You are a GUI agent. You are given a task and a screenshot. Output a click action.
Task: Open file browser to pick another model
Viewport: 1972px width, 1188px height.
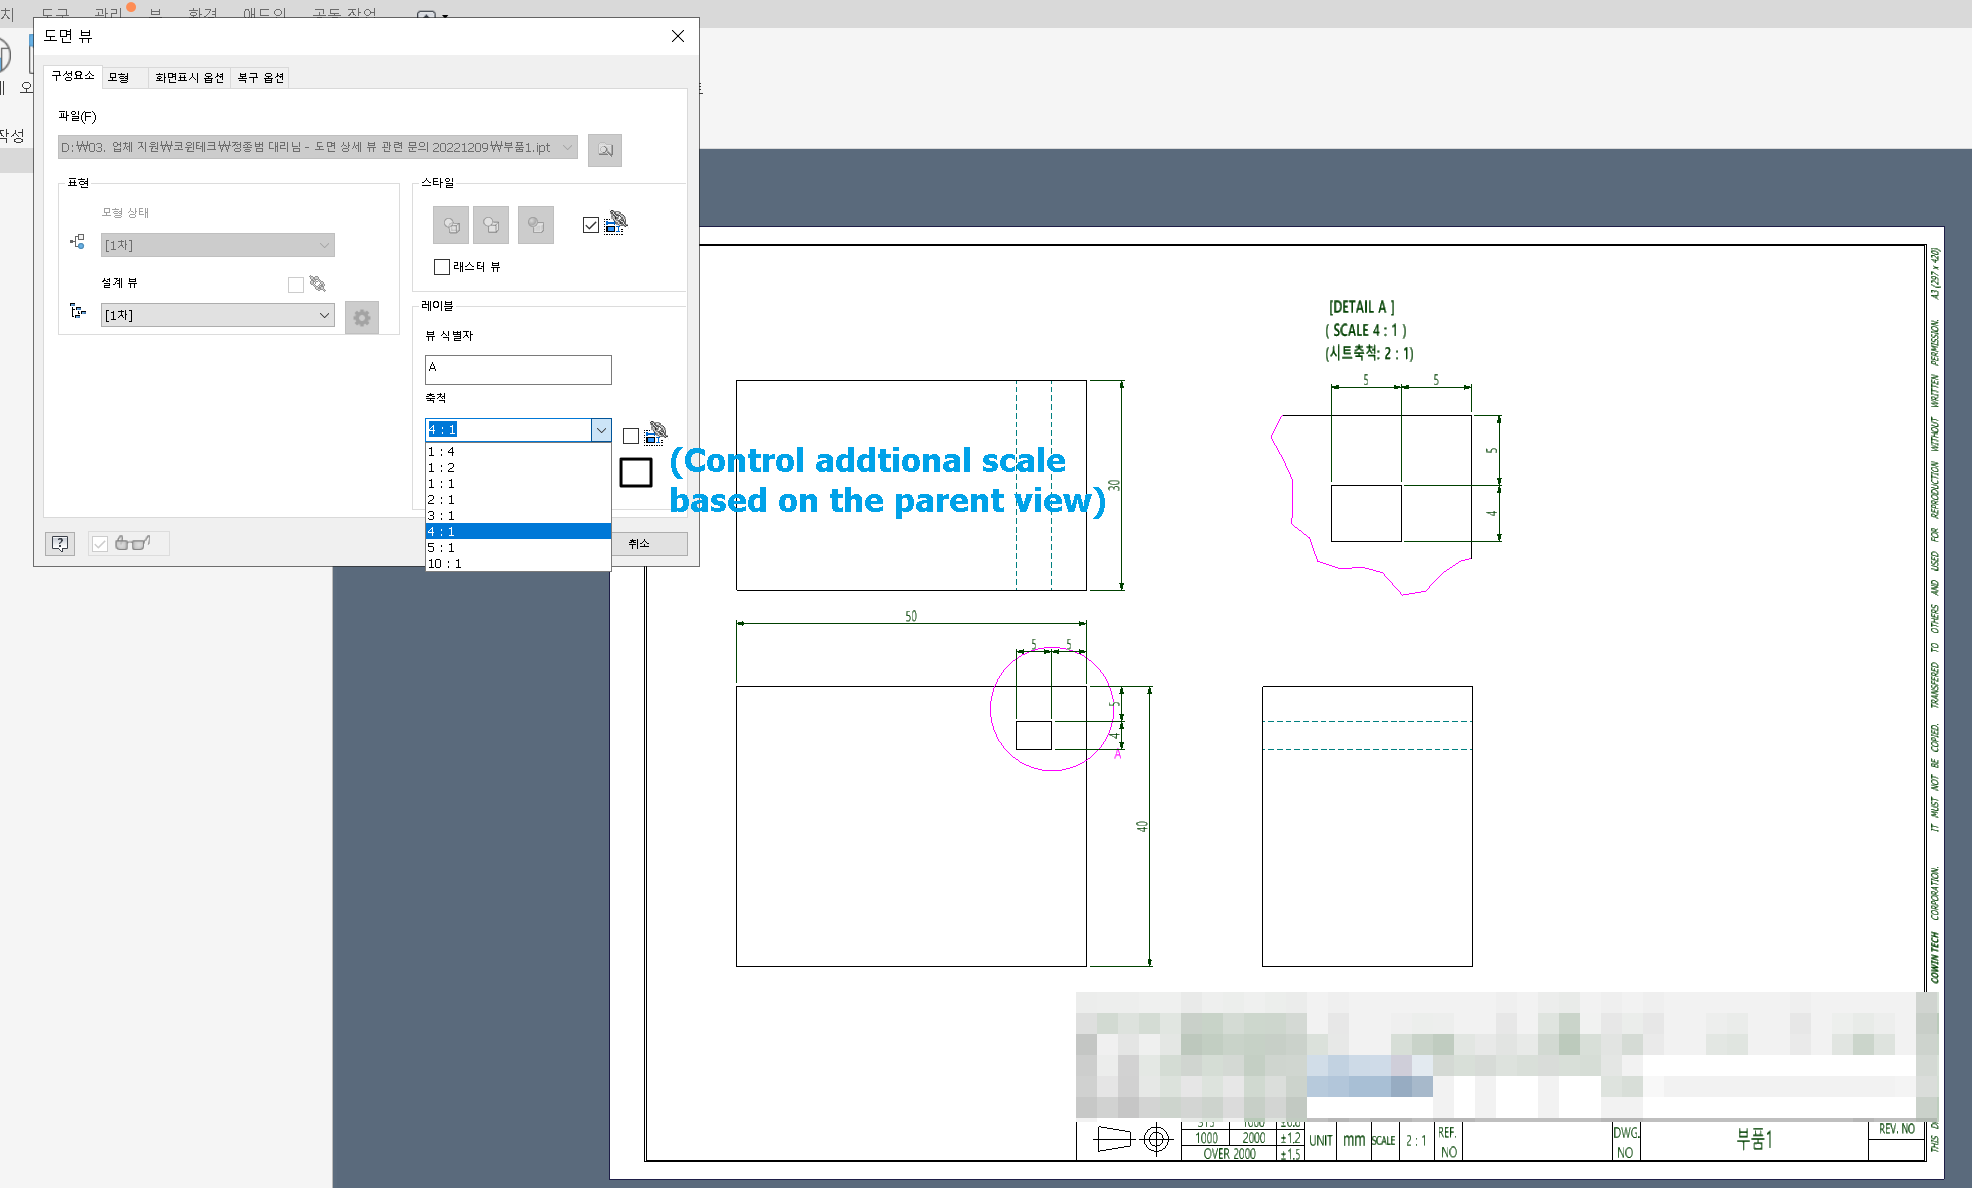click(x=604, y=150)
